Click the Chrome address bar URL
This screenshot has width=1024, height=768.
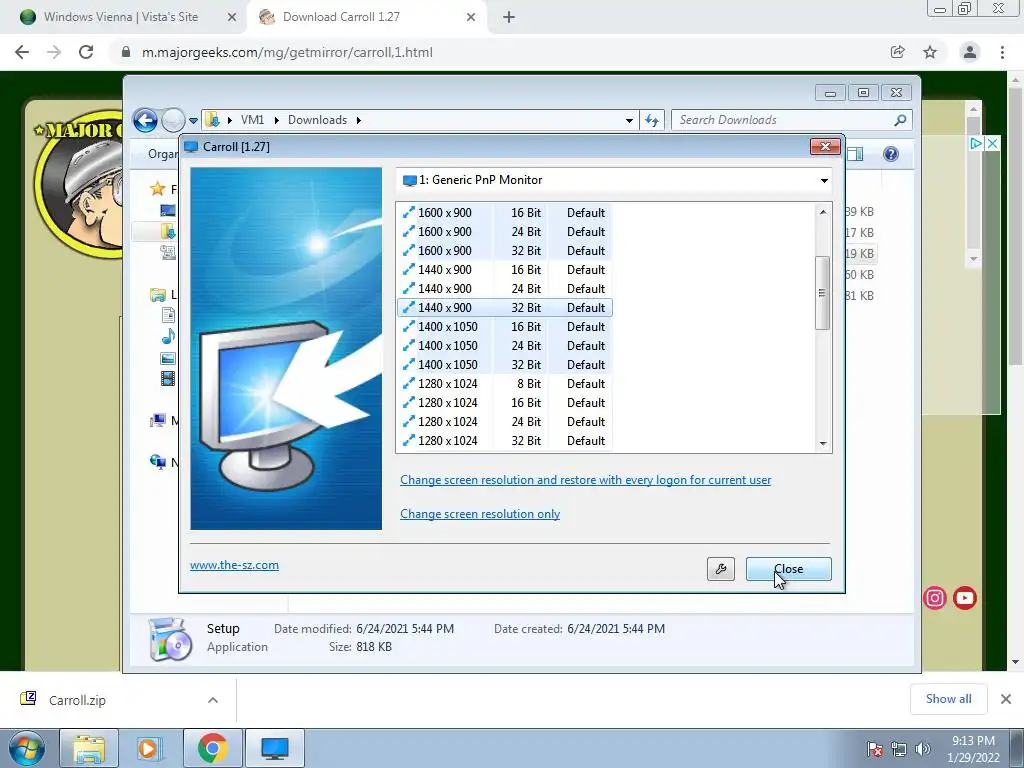[287, 52]
